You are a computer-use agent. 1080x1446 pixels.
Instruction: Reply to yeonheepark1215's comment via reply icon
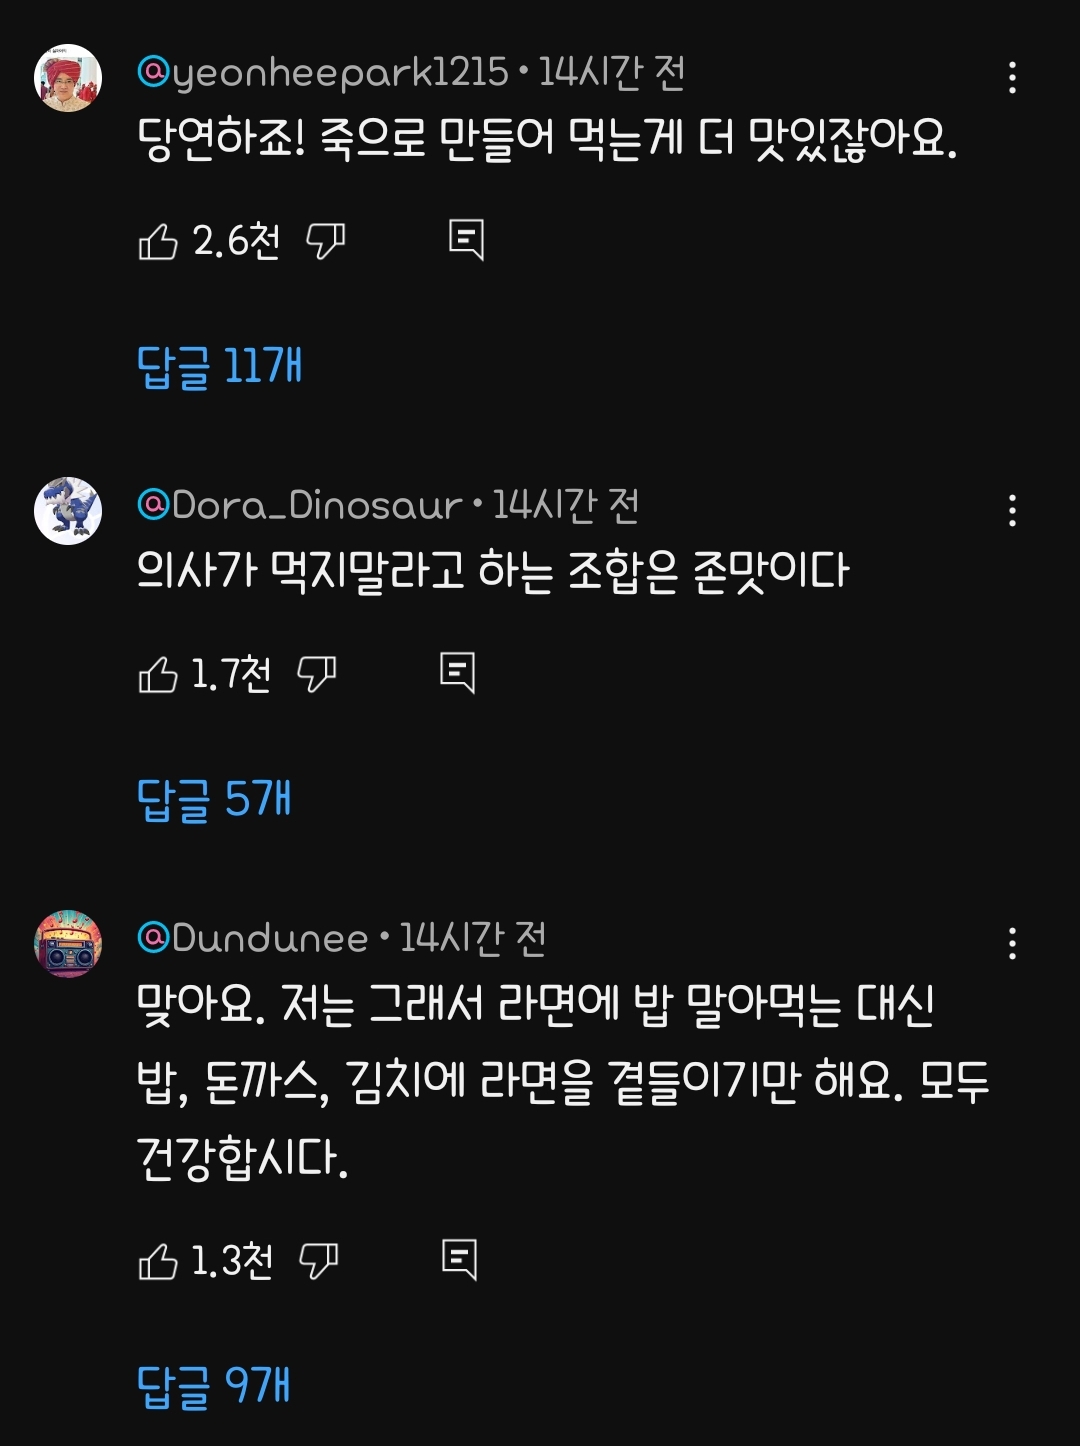(x=466, y=240)
